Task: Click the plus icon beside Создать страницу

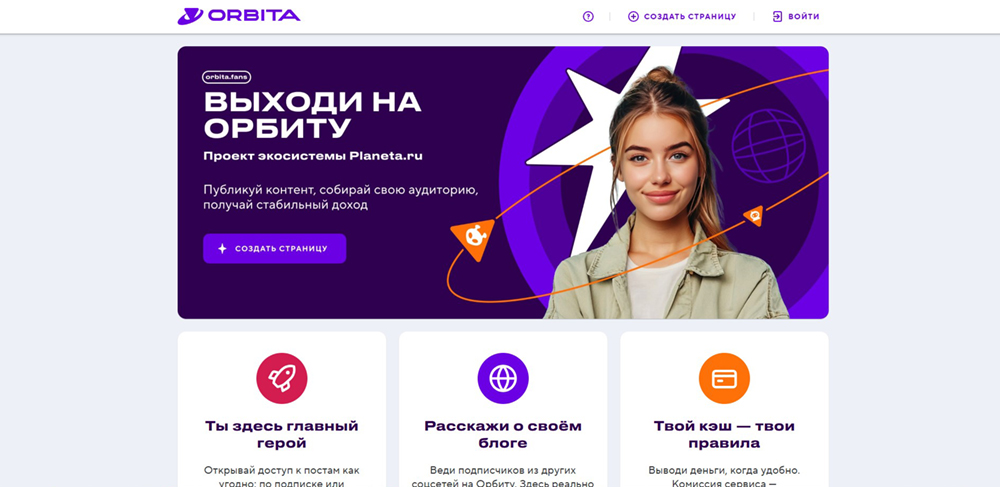Action: [x=633, y=17]
